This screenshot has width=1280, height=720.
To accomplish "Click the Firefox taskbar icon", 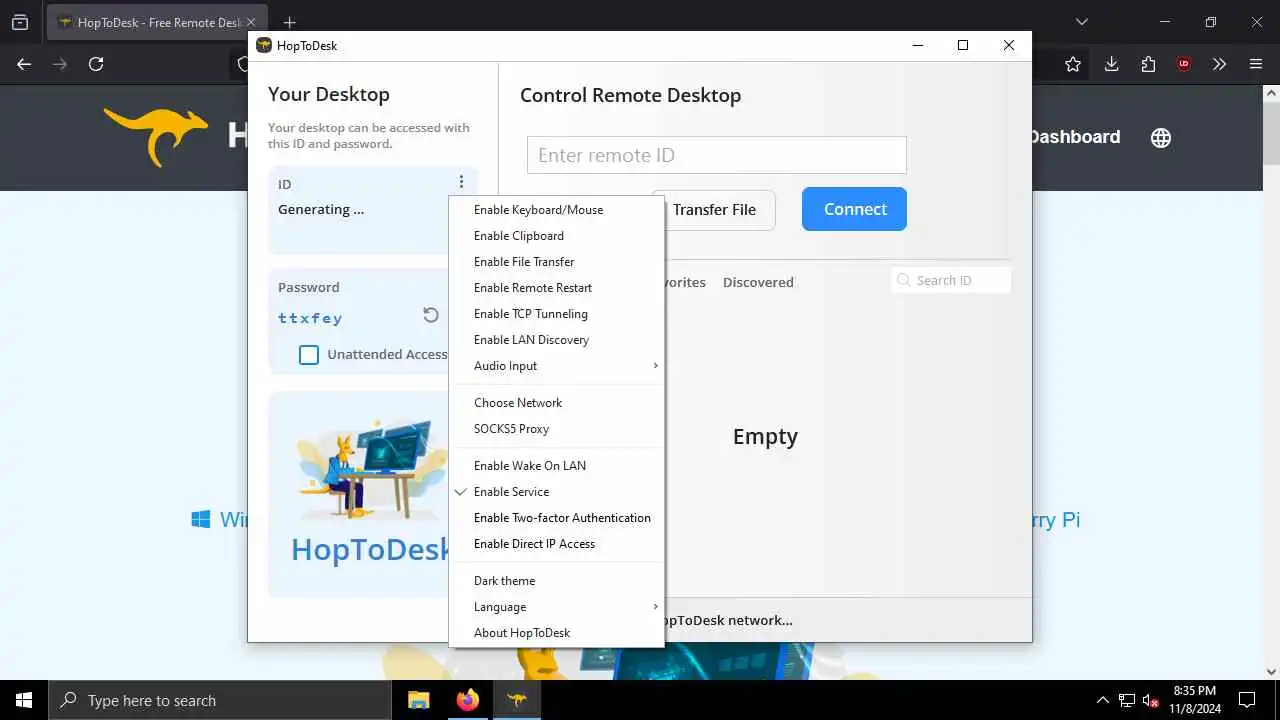I will click(x=468, y=700).
